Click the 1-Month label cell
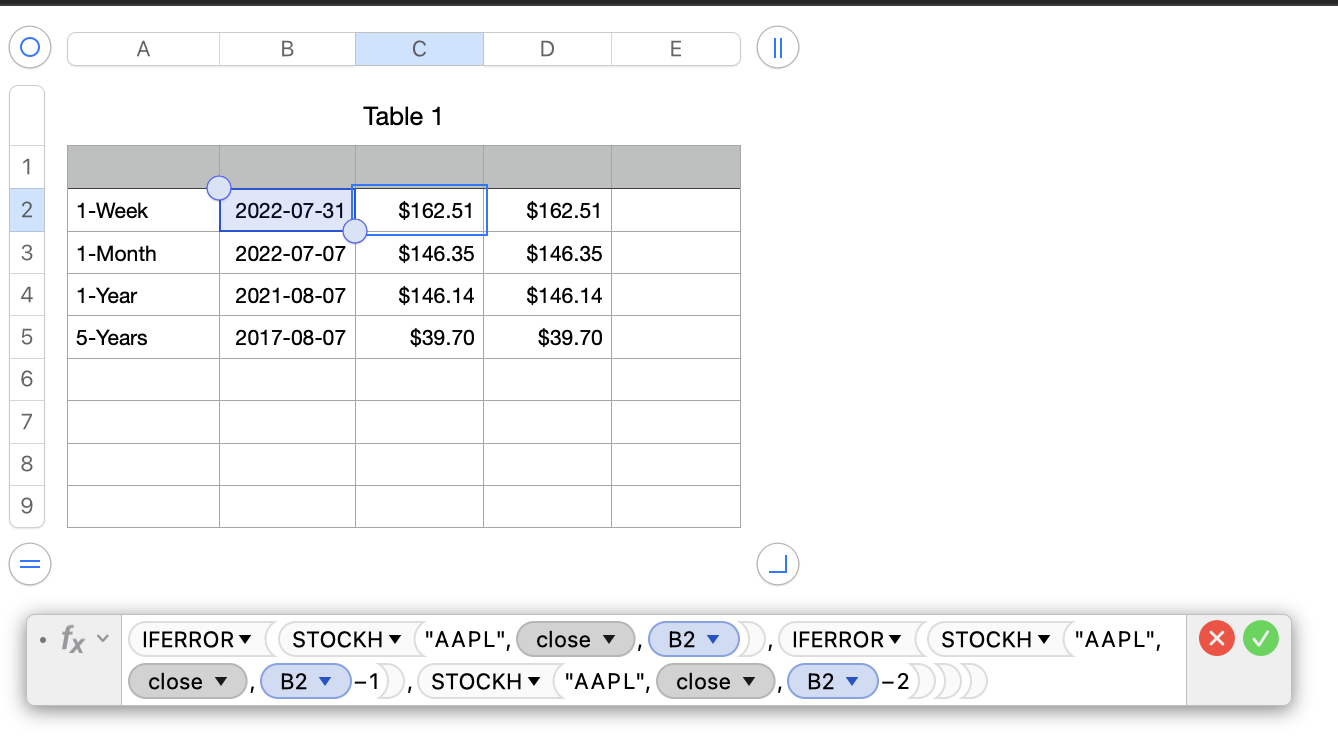1338x744 pixels. 143,253
